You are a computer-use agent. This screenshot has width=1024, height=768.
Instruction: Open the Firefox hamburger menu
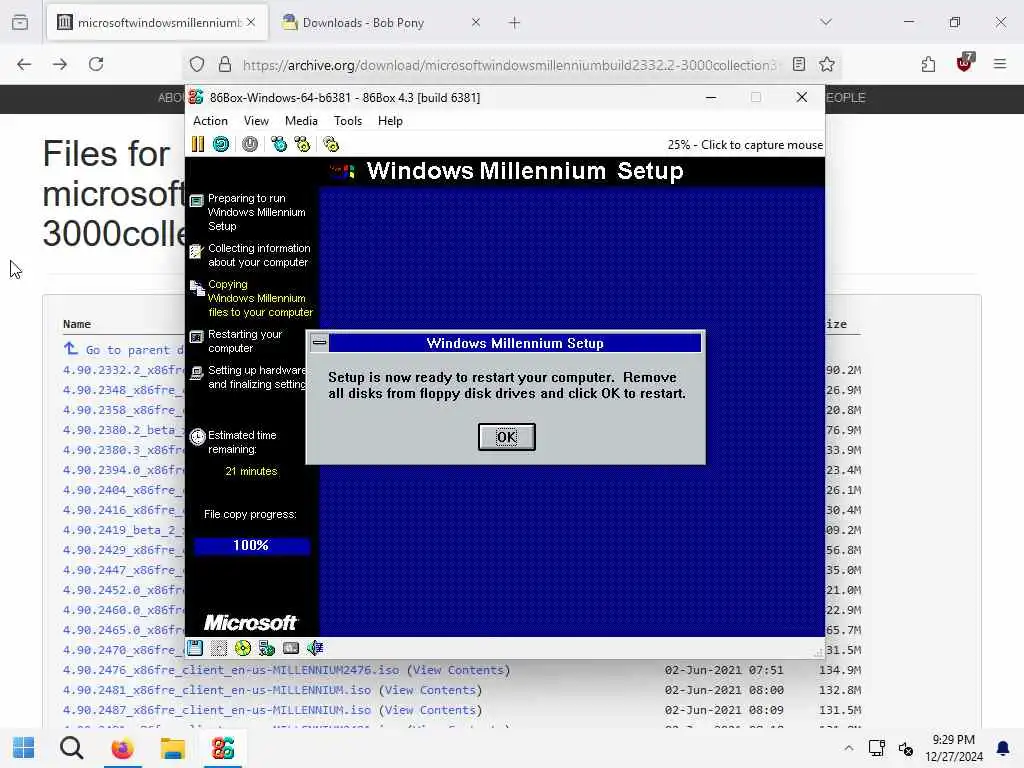click(1000, 64)
